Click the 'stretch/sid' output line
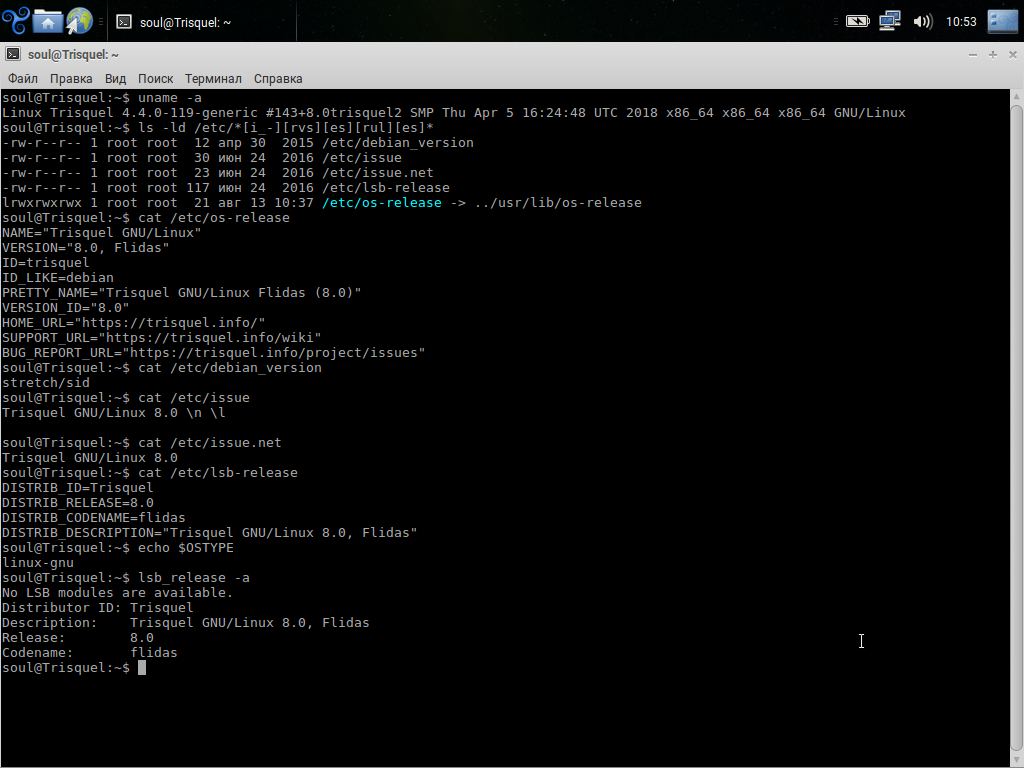Viewport: 1024px width, 768px height. tap(46, 383)
